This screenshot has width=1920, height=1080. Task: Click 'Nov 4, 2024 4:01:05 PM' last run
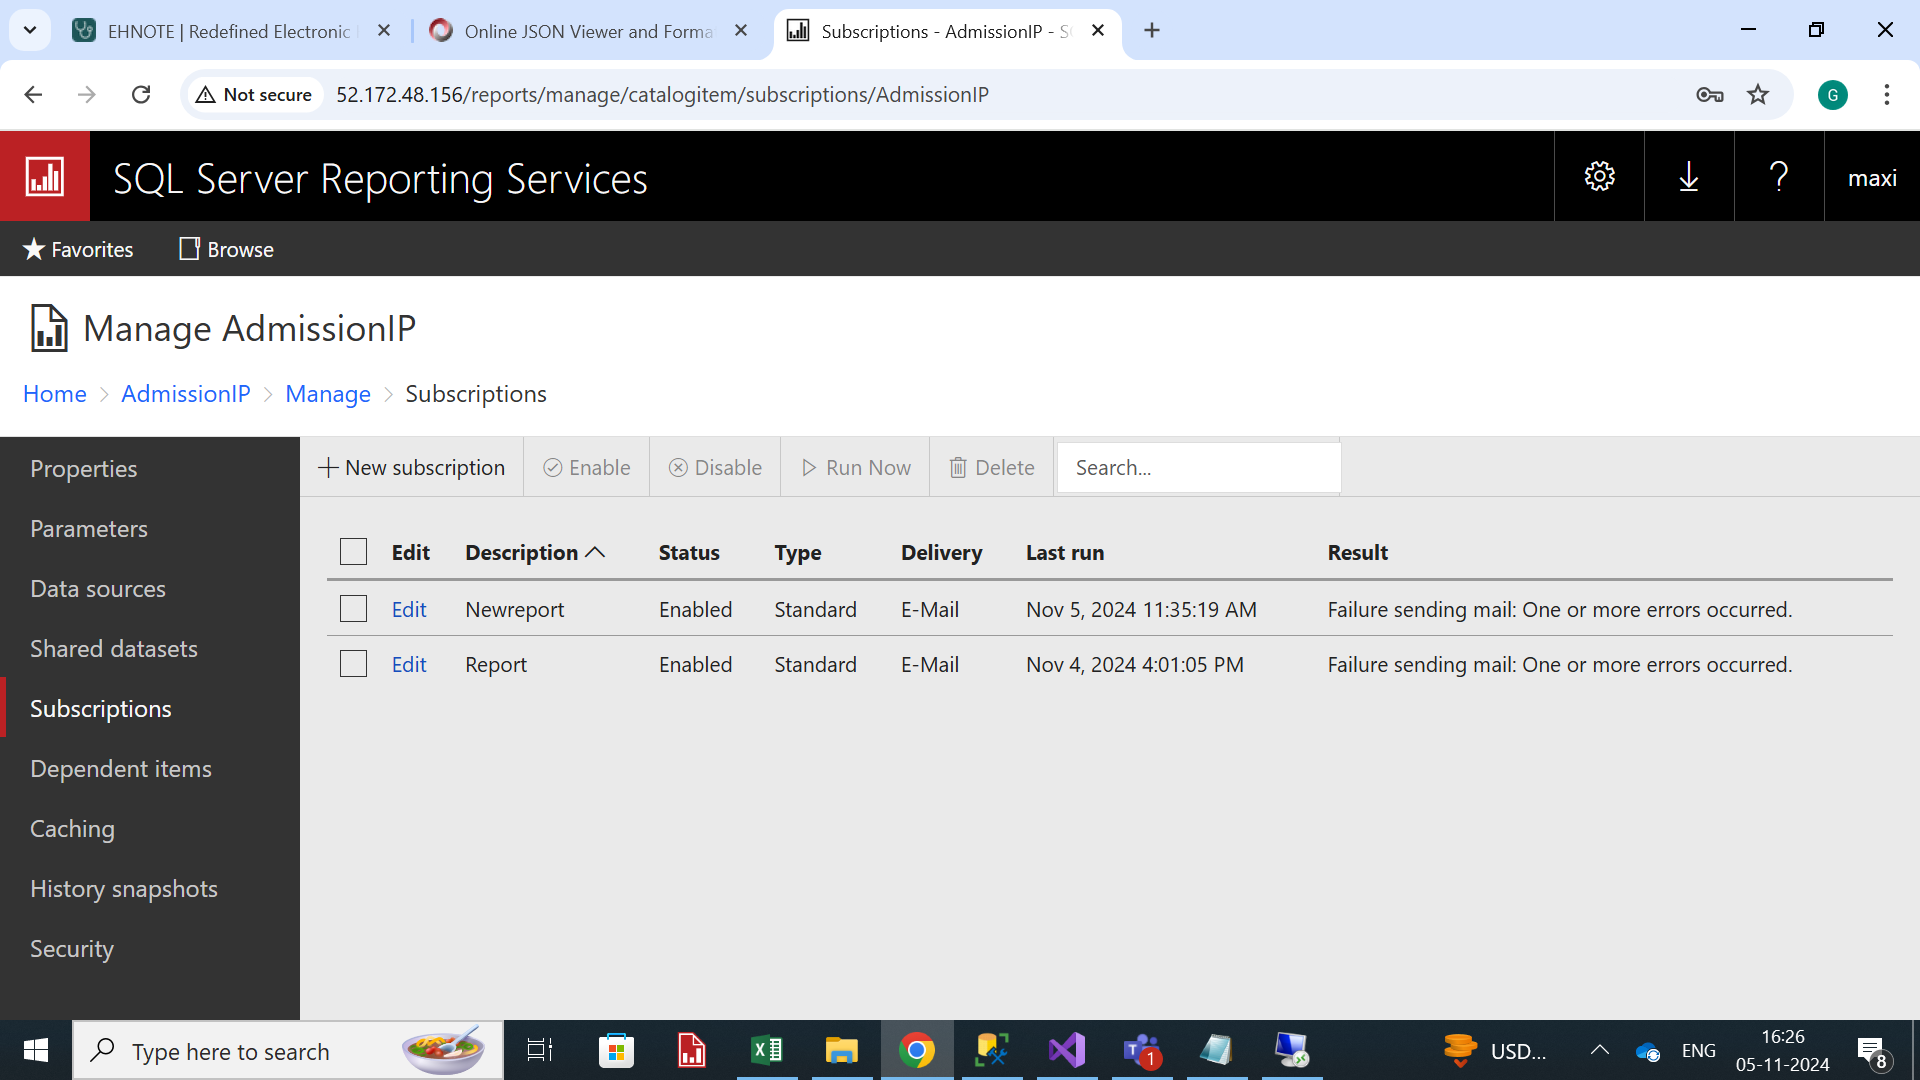1135,664
